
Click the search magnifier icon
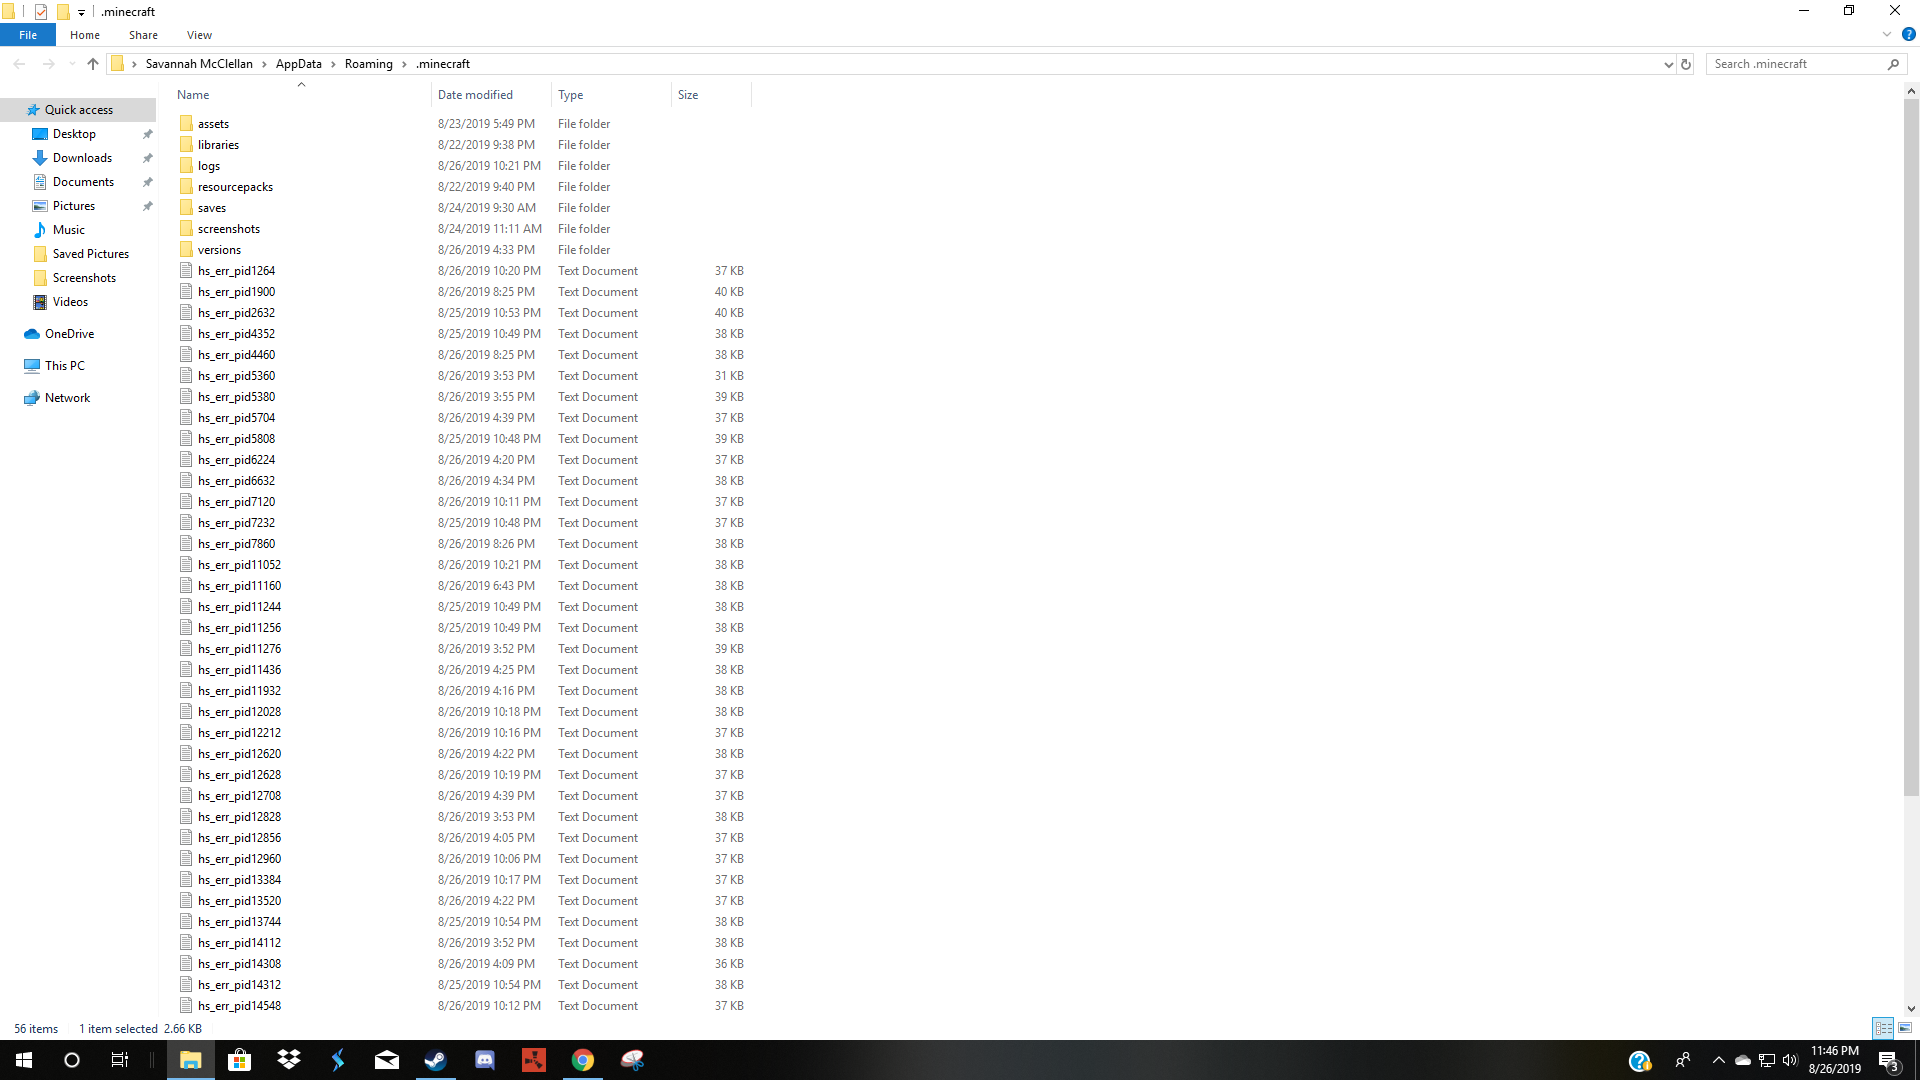[x=1893, y=64]
